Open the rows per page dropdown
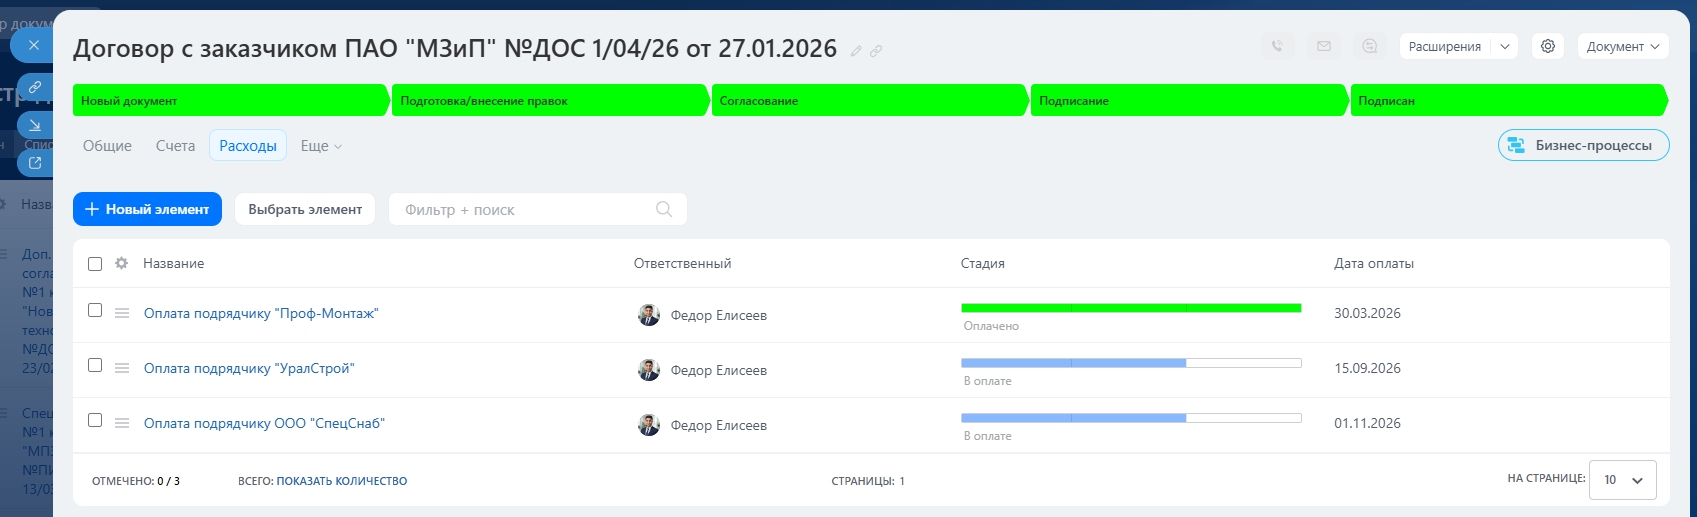The height and width of the screenshot is (517, 1697). click(1623, 480)
